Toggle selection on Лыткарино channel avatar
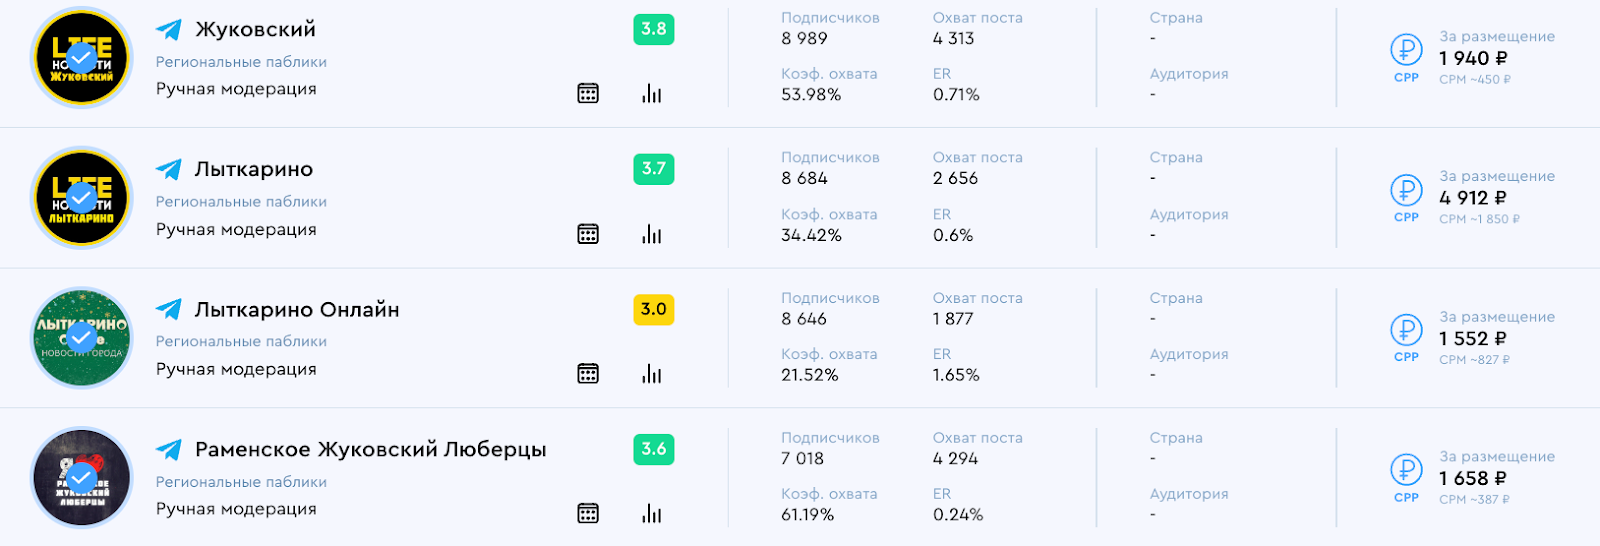 coord(82,197)
